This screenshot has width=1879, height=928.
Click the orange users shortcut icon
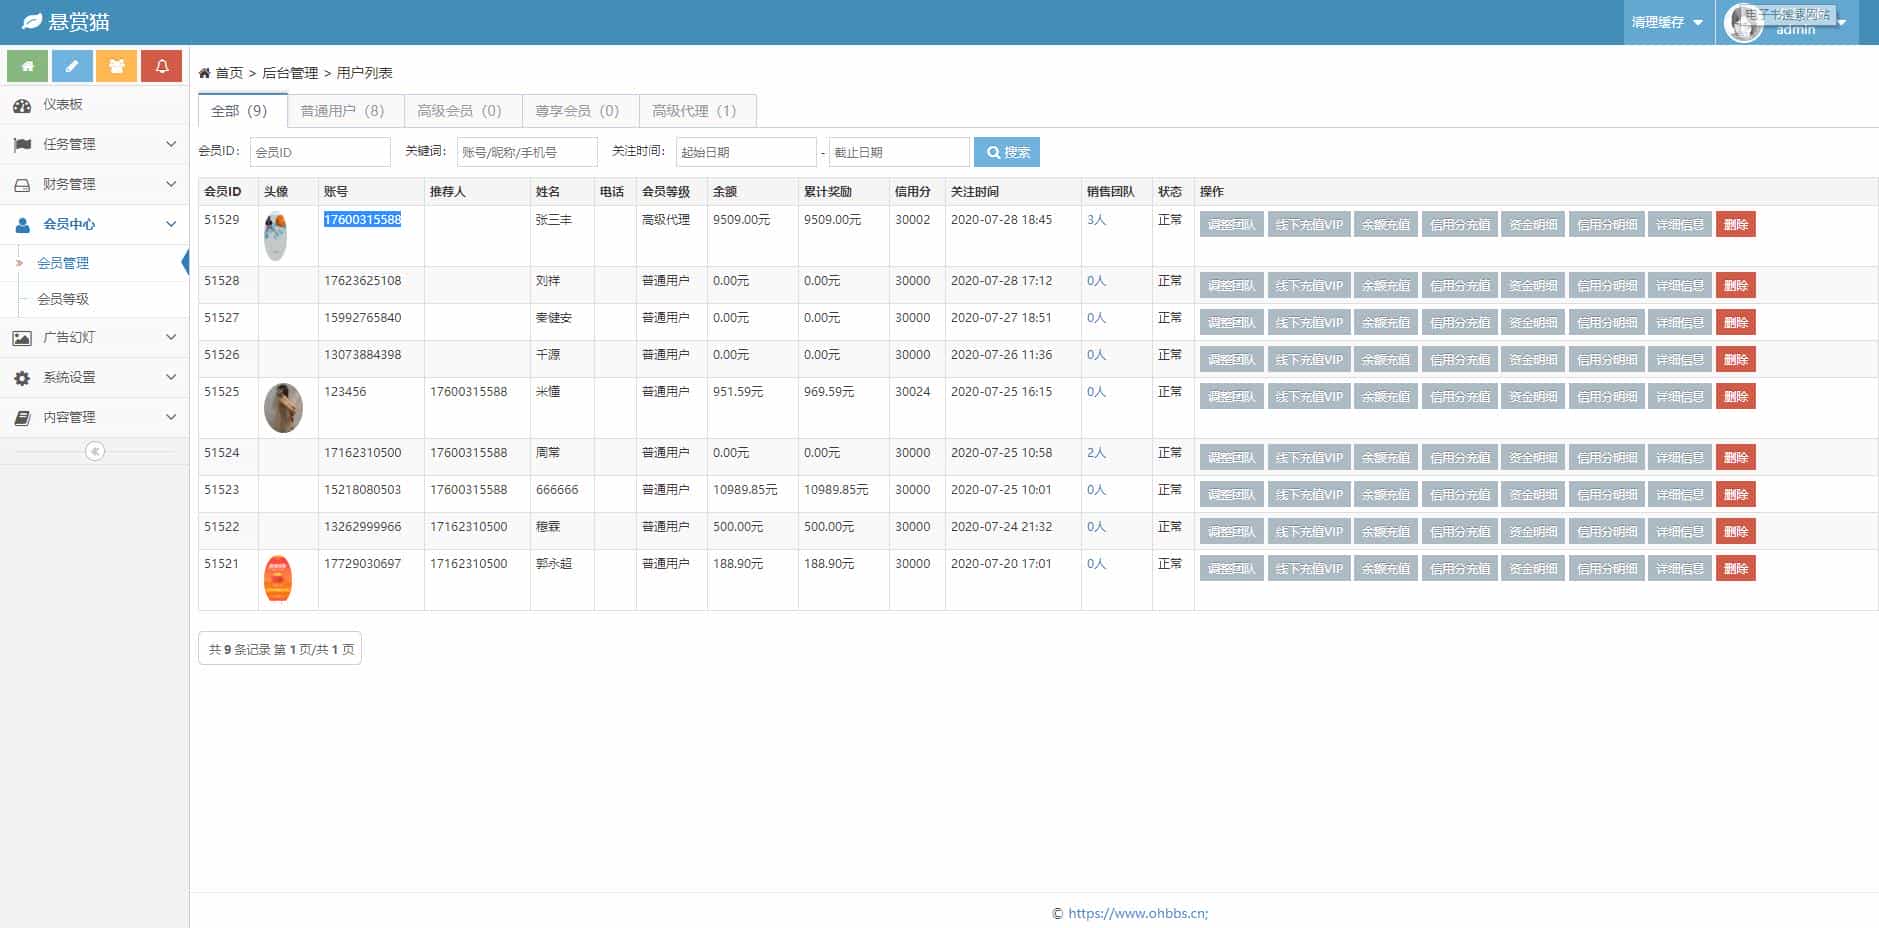[117, 66]
